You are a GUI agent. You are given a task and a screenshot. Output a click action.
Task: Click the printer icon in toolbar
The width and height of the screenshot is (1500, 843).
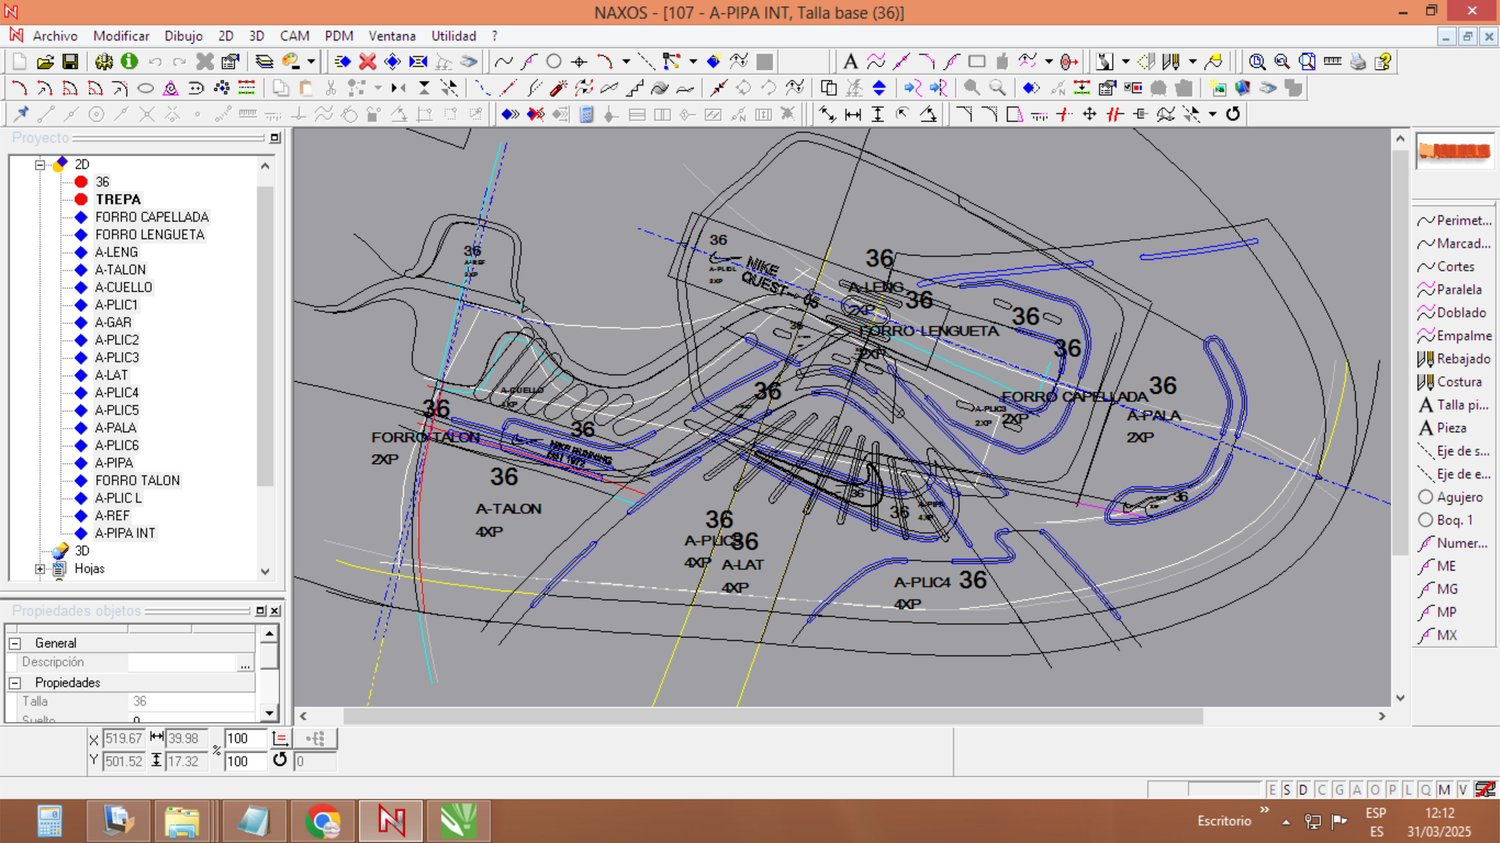point(1357,62)
